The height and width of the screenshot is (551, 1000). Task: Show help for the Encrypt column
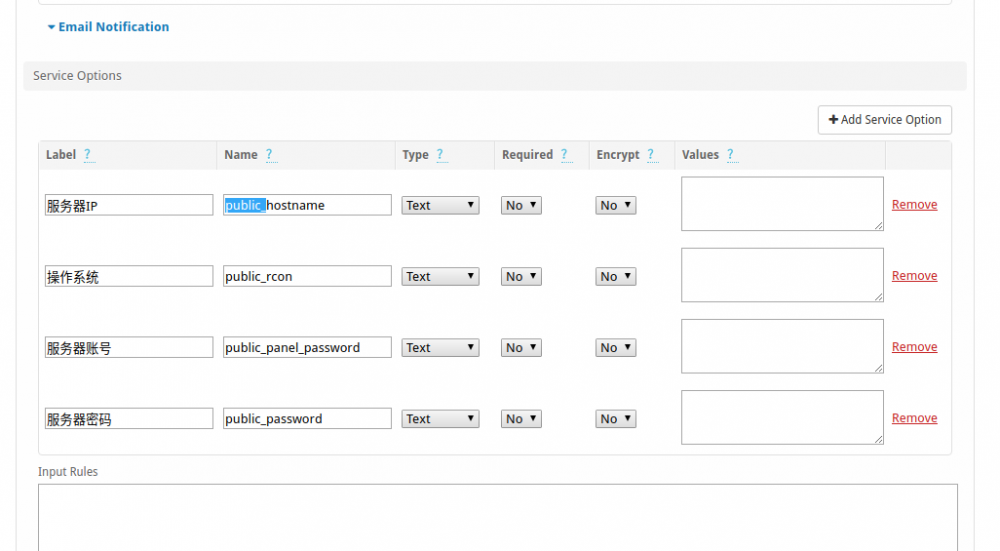click(651, 154)
